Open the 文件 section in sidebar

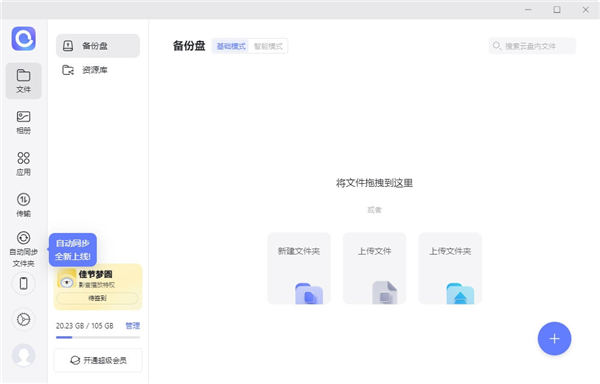[x=24, y=81]
